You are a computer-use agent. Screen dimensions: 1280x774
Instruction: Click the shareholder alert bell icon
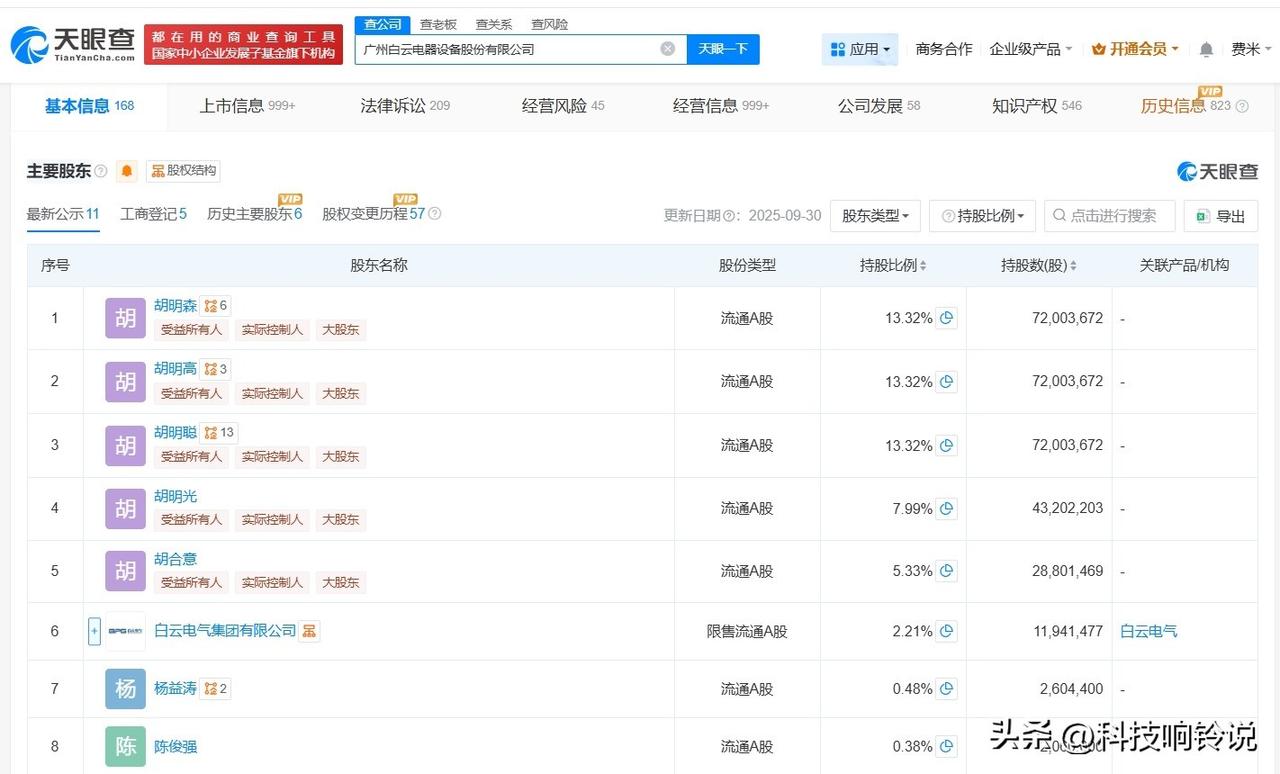pos(127,171)
